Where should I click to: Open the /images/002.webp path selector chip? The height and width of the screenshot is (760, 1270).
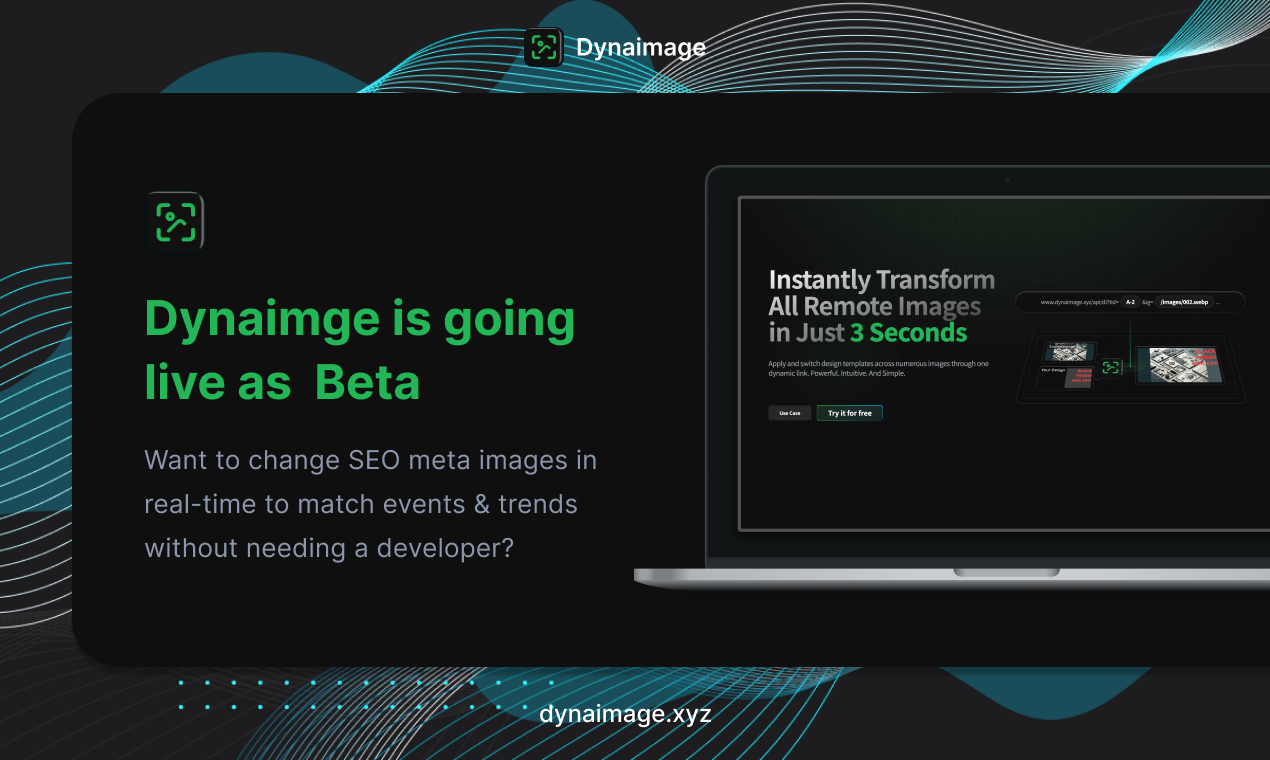(x=1184, y=302)
